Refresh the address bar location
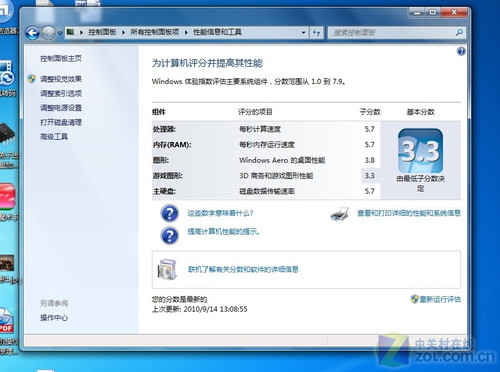This screenshot has height=372, width=500. point(316,33)
